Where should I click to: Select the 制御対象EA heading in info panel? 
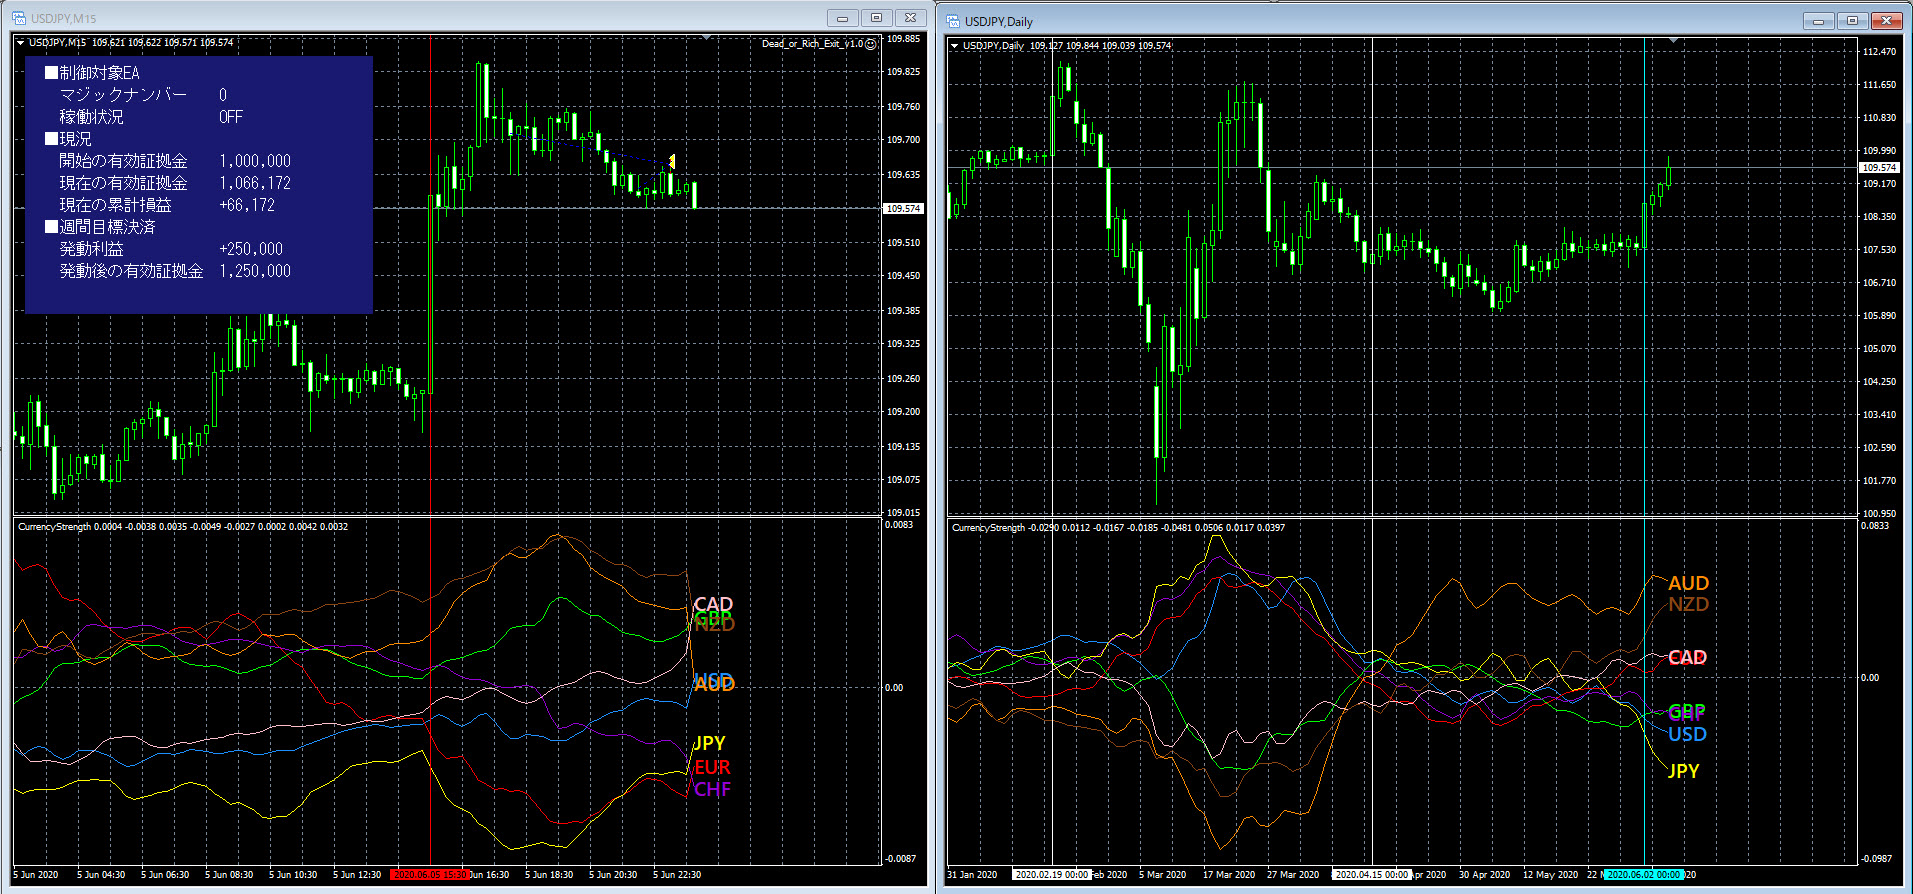coord(92,73)
